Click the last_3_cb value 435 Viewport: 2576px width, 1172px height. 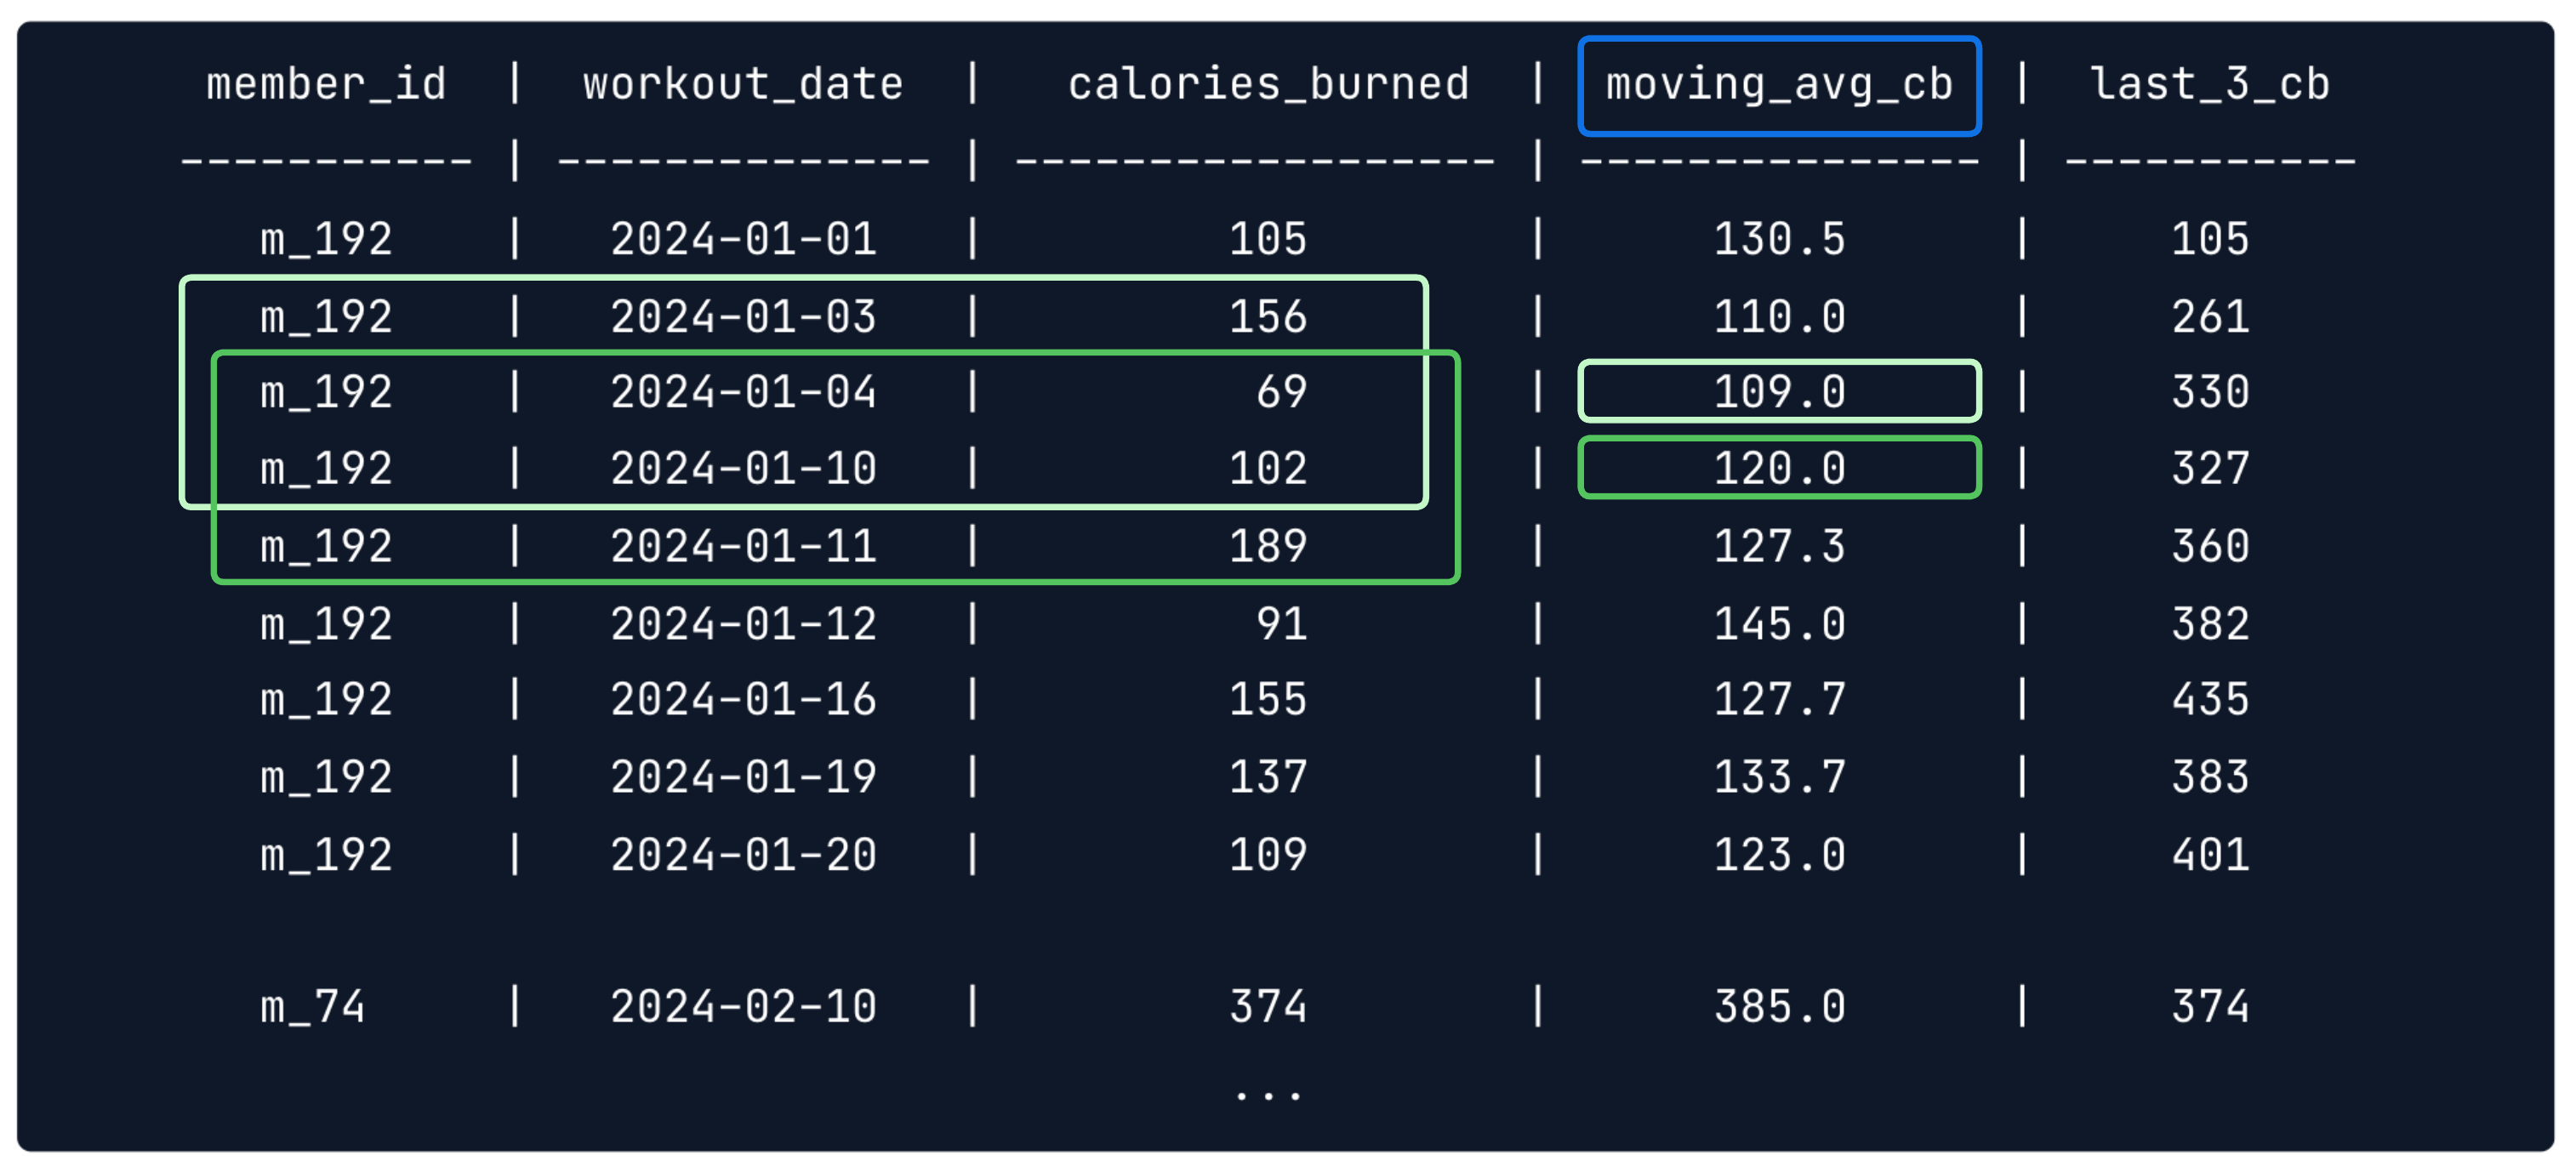[2210, 700]
